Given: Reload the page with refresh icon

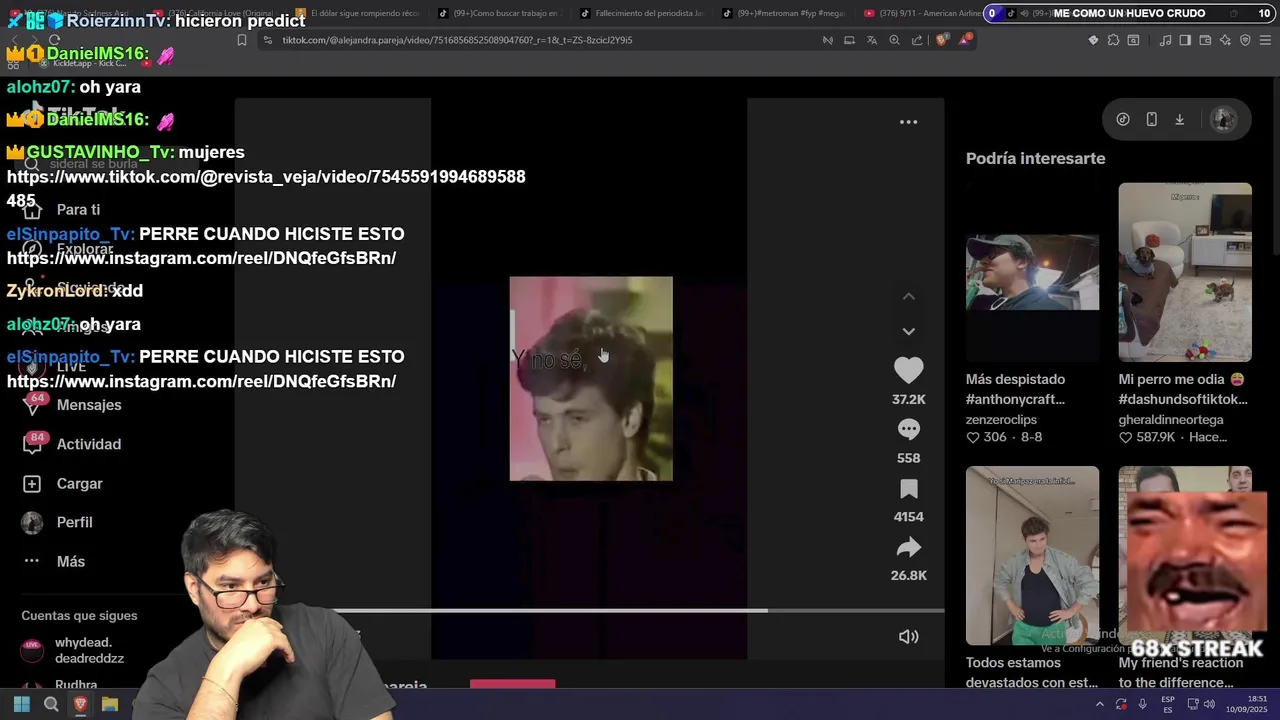Looking at the screenshot, I should (54, 40).
